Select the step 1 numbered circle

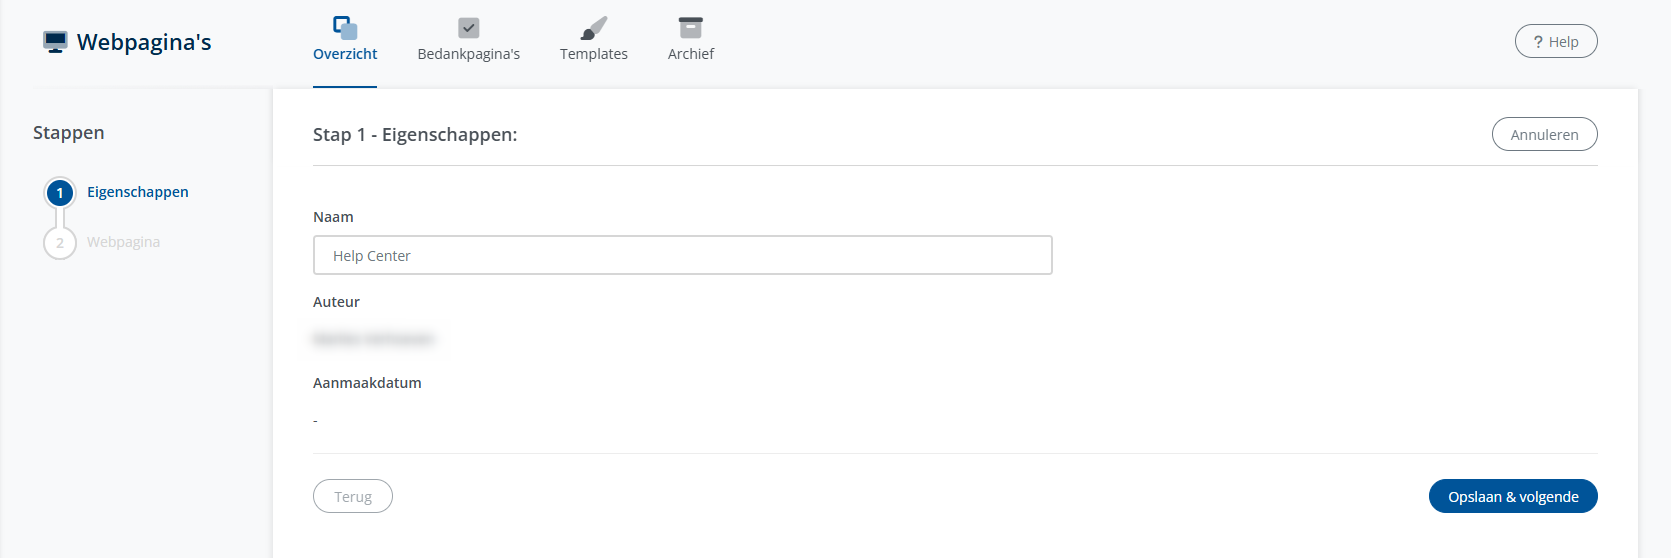pos(60,192)
